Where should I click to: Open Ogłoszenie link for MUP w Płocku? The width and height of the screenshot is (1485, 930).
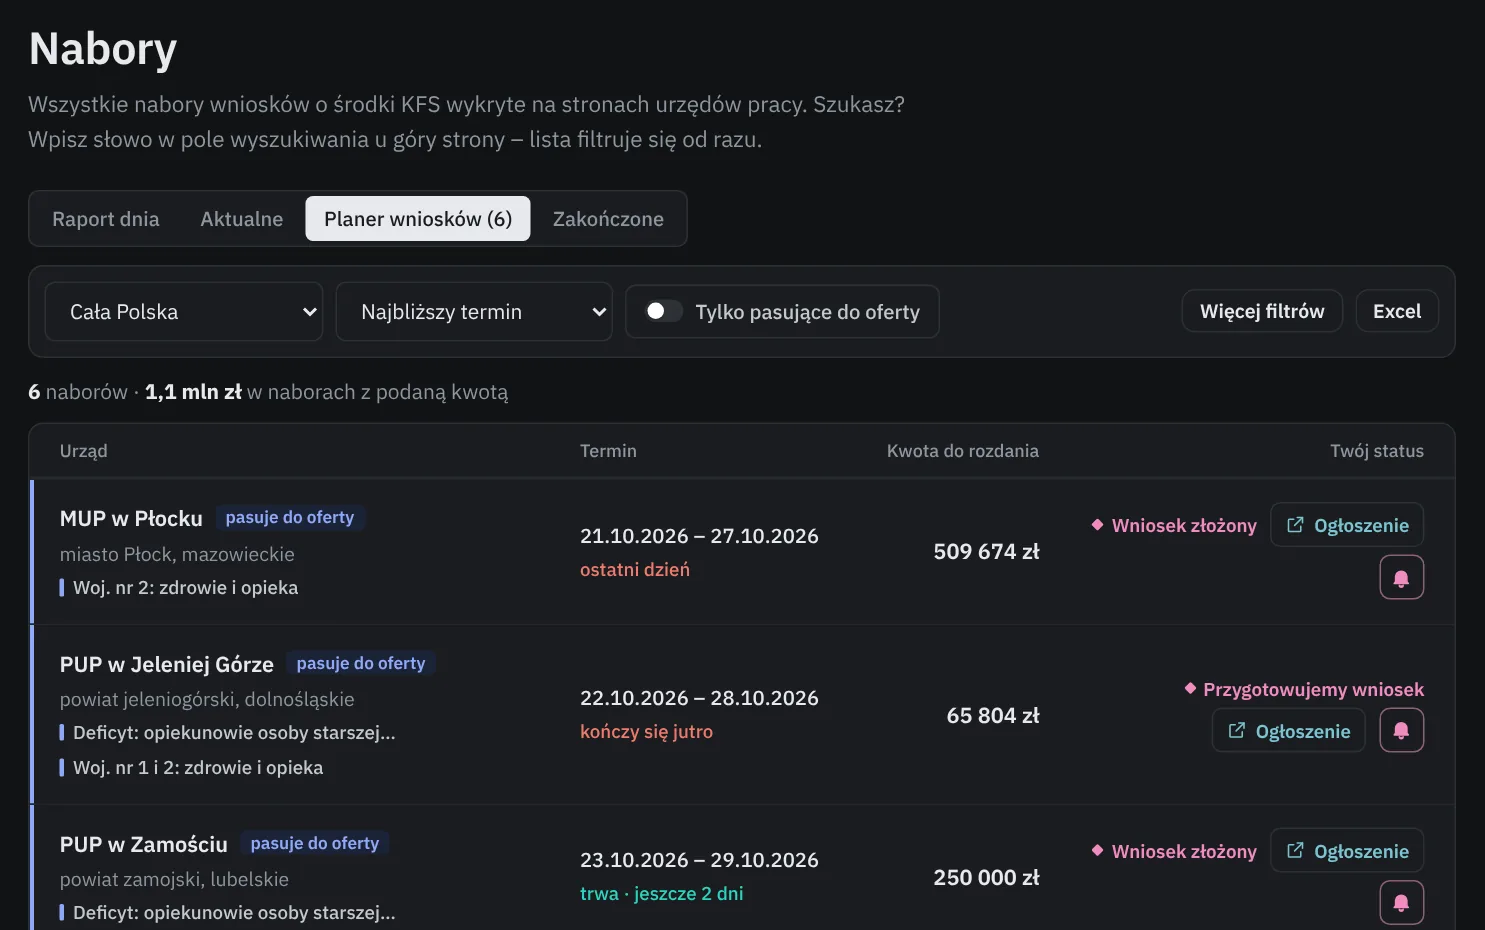point(1347,525)
